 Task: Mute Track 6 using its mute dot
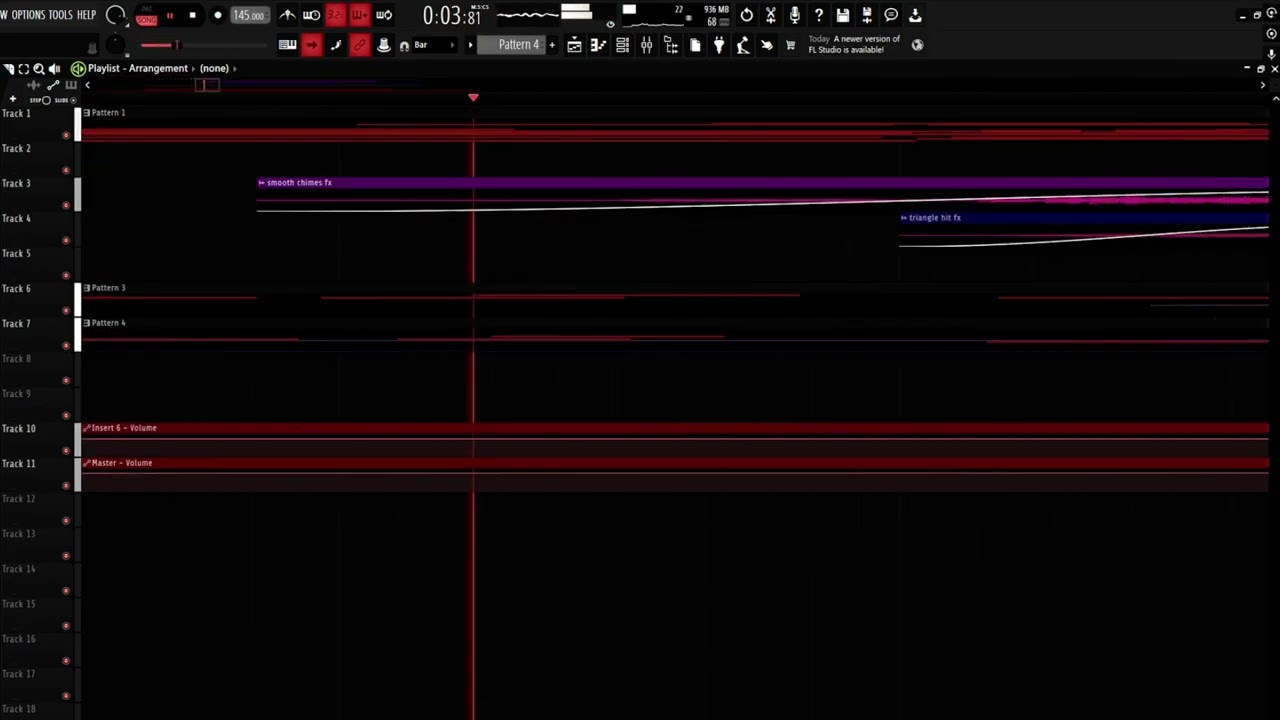tap(66, 310)
